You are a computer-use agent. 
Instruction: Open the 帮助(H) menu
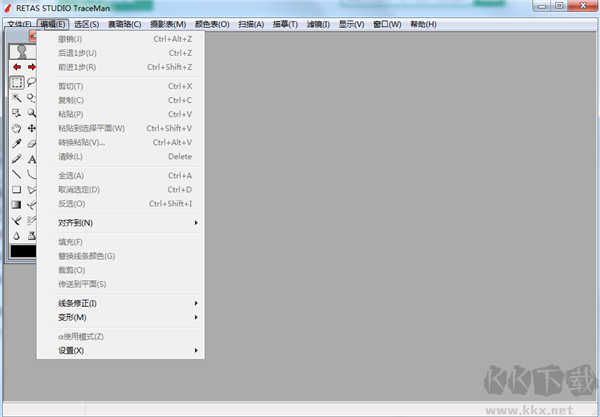coord(423,24)
